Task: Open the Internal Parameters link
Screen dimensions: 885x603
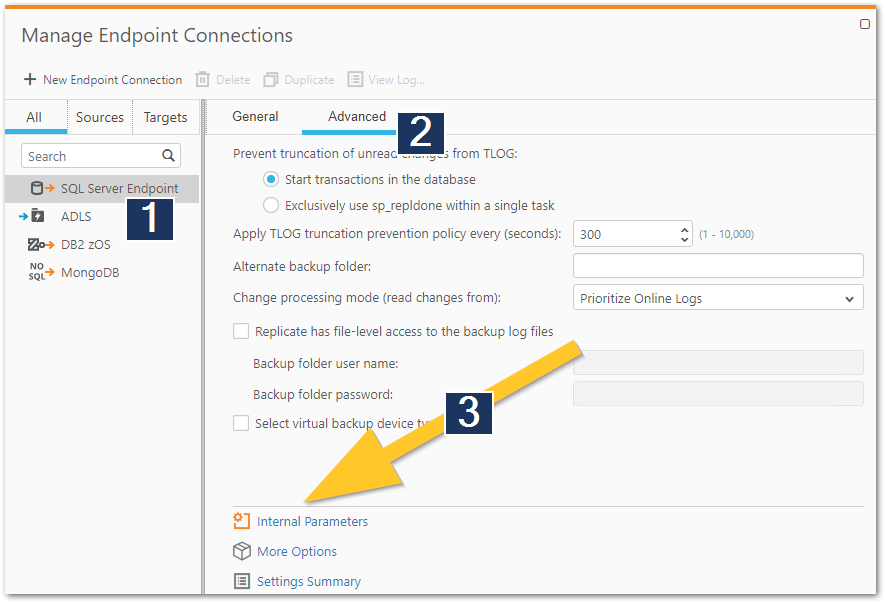Action: click(x=312, y=521)
